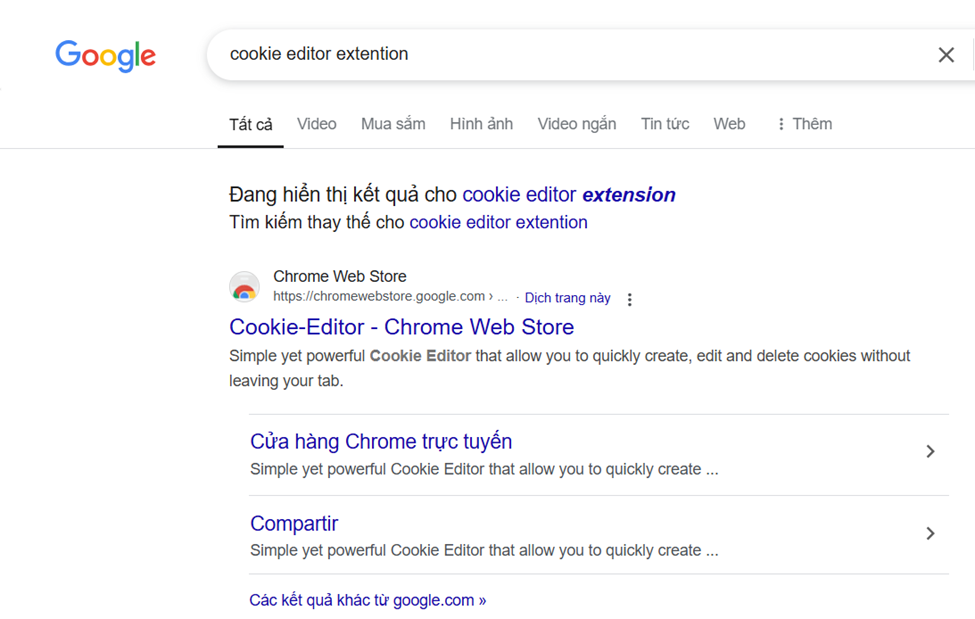Open Các kết quả khác từ google.com
The image size is (975, 619).
pyautogui.click(x=367, y=600)
